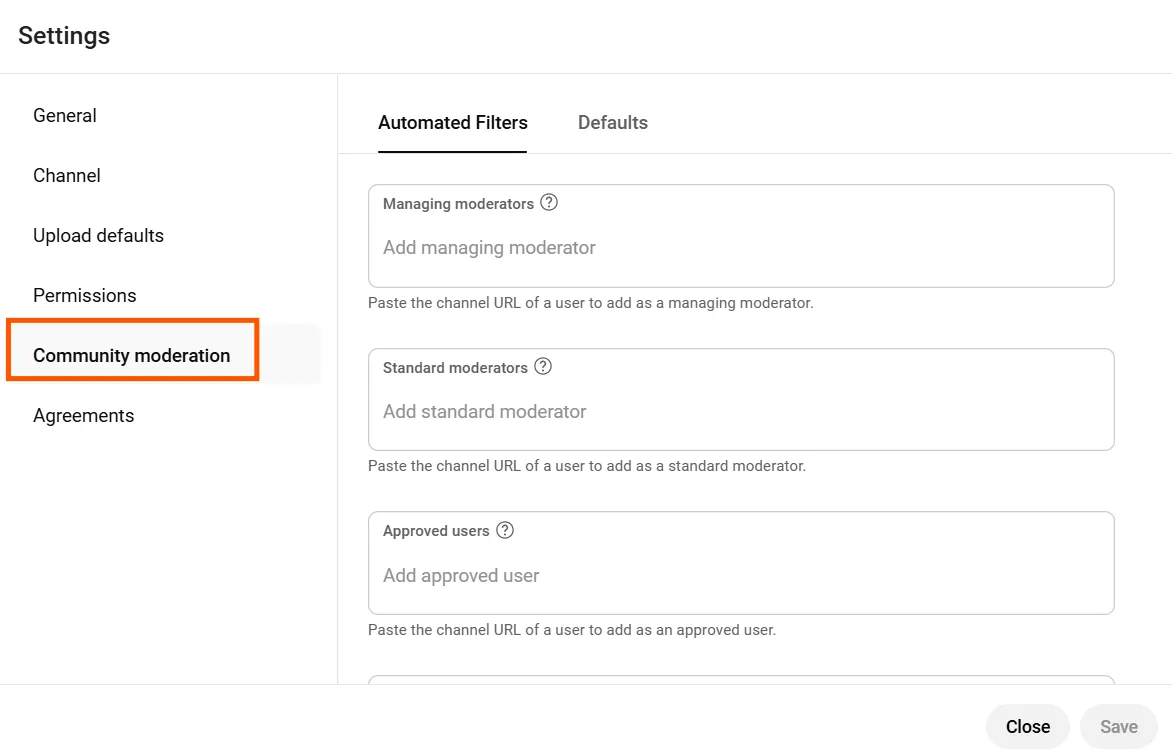Open the Managing moderators help tooltip

(x=548, y=203)
